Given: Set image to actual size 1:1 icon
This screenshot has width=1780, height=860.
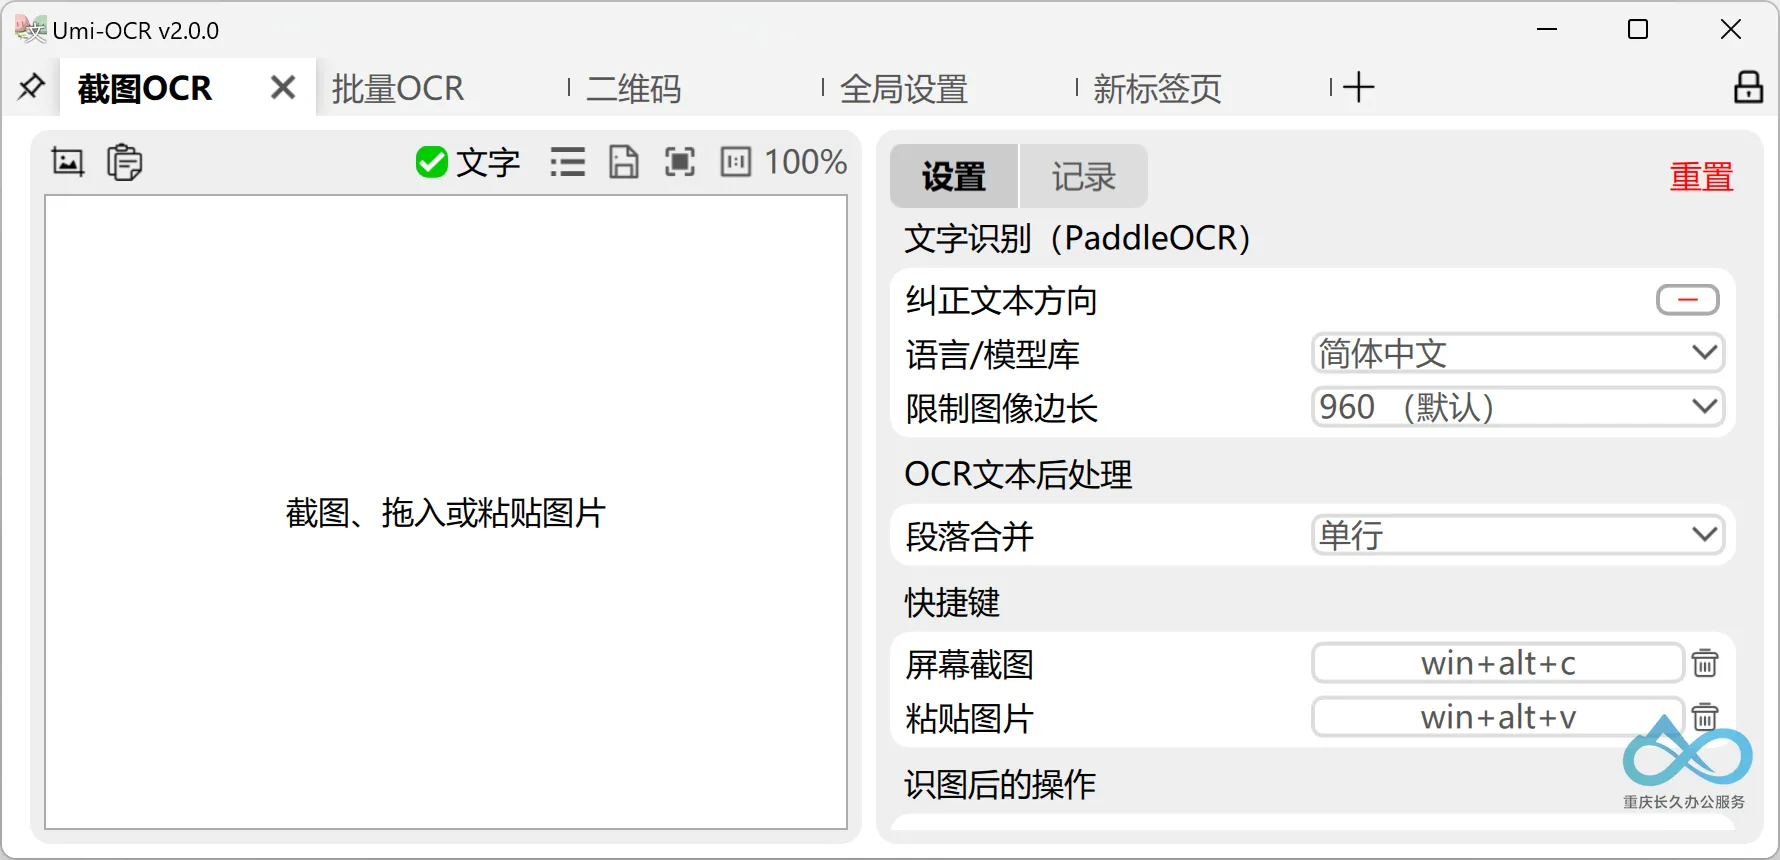Looking at the screenshot, I should [x=736, y=162].
